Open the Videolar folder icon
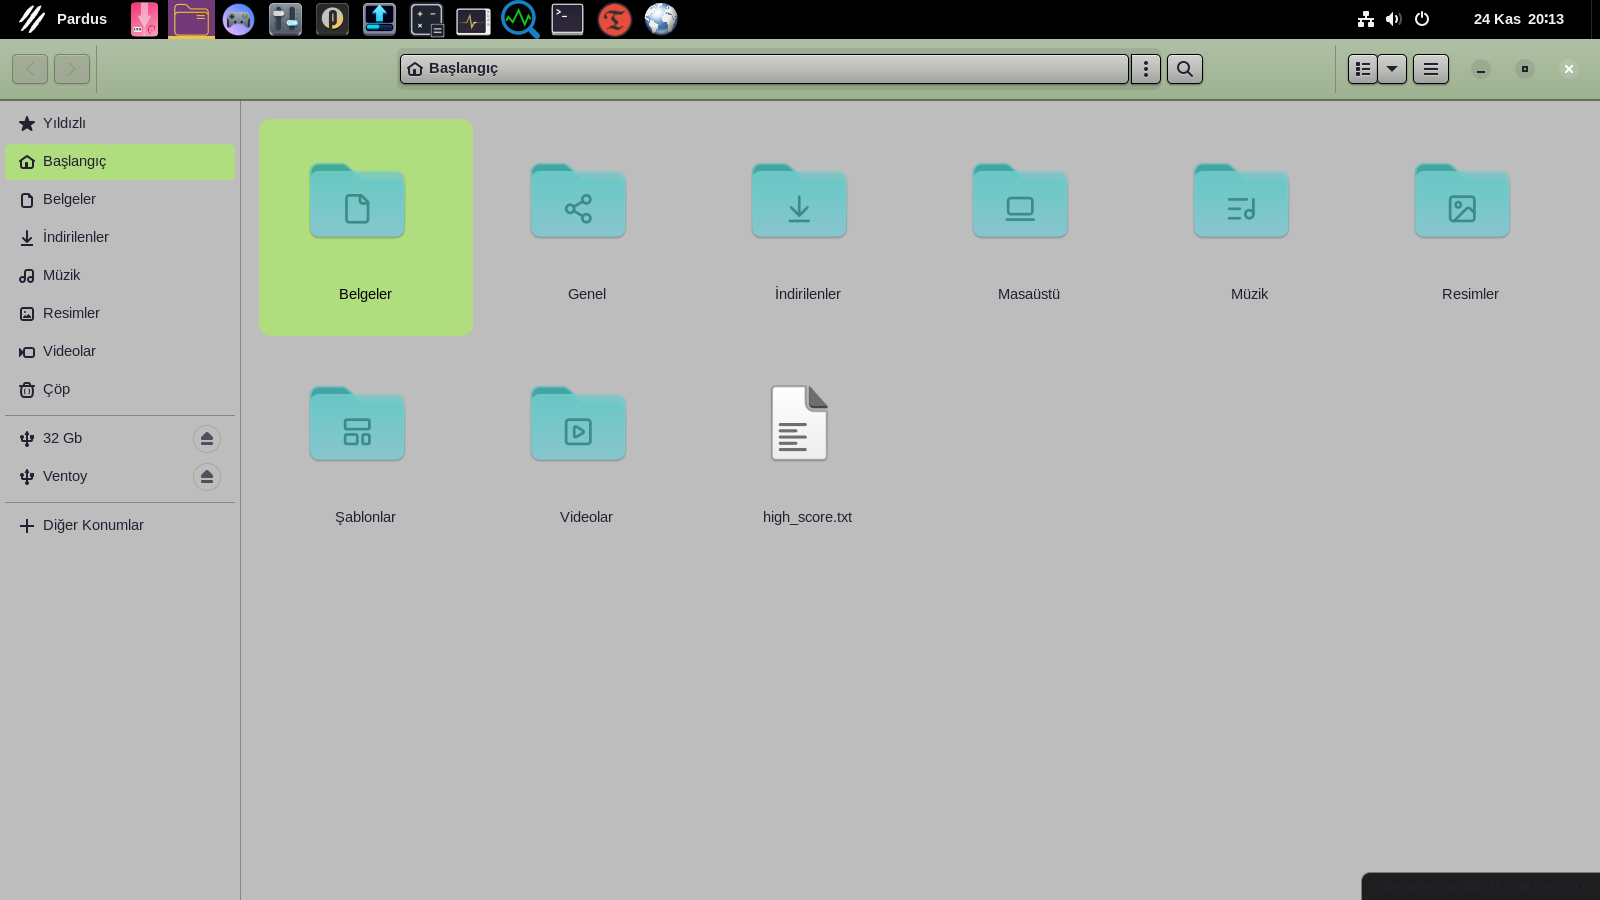This screenshot has height=900, width=1600. tap(577, 424)
